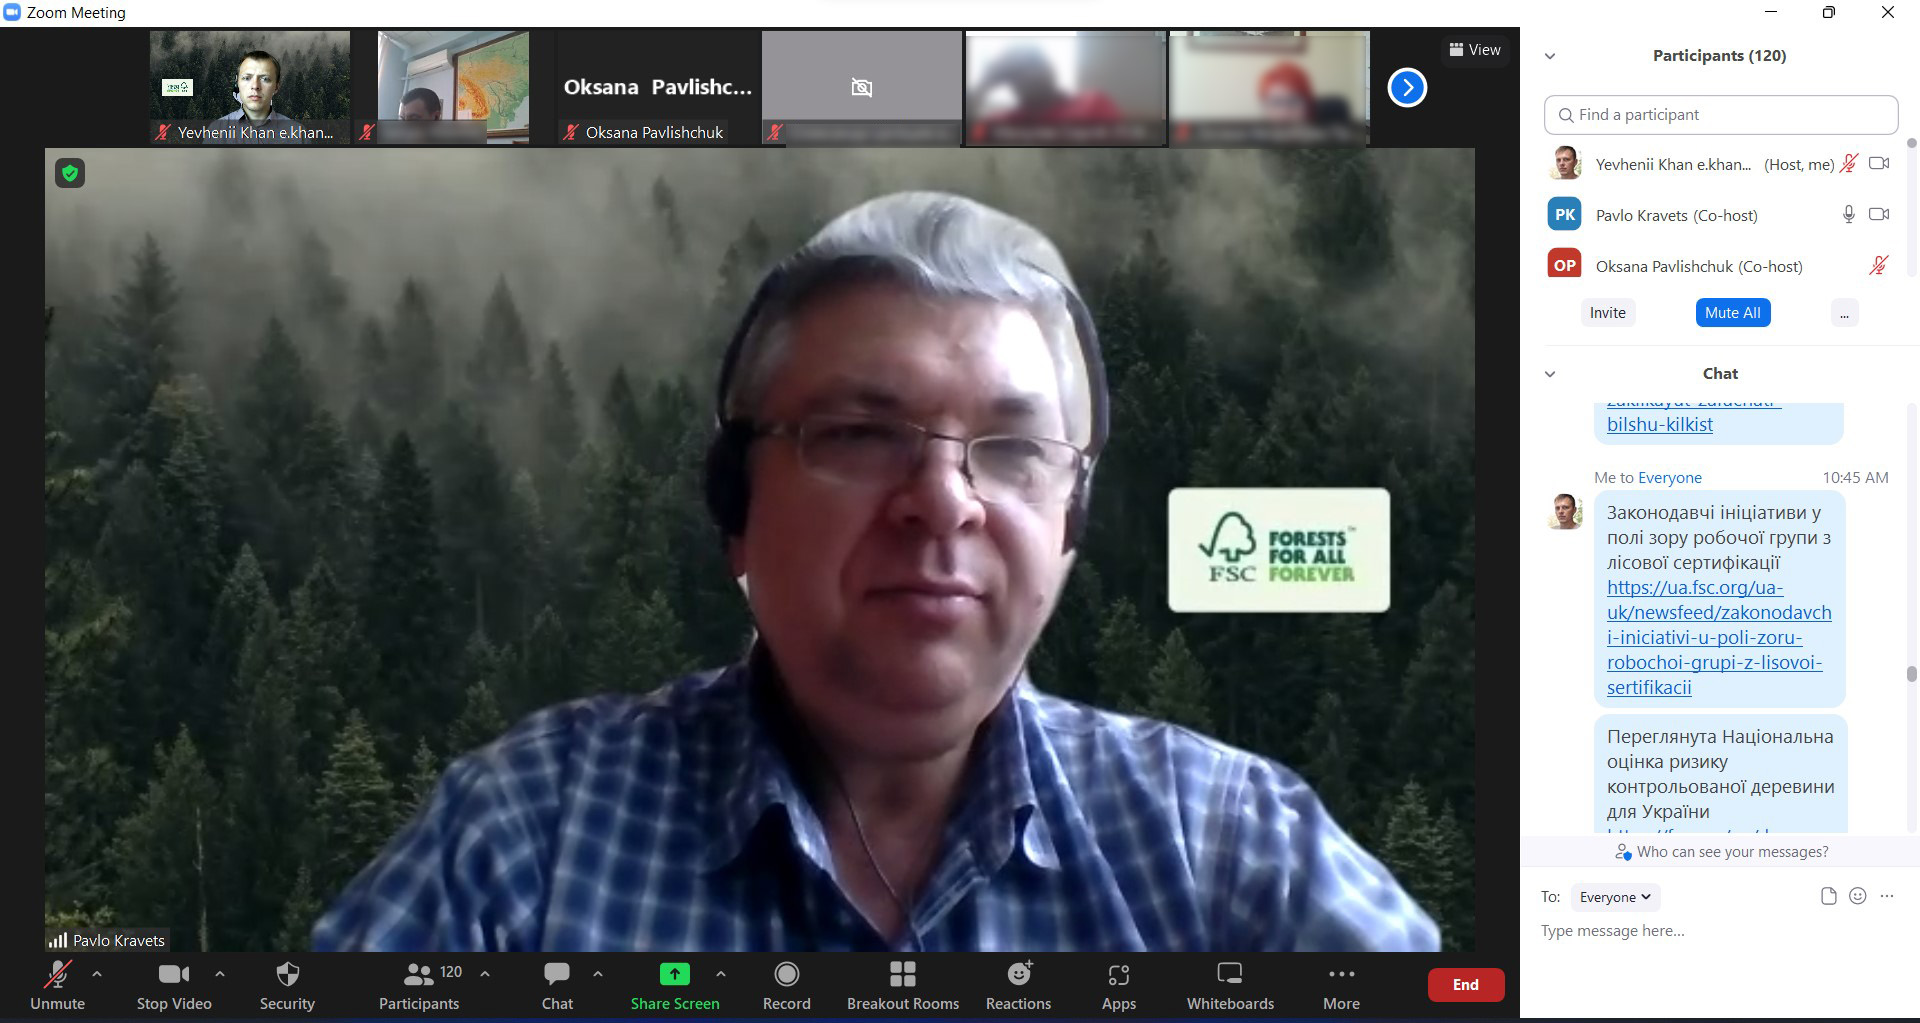Show next gallery thumbnails with blue arrow
1920x1023 pixels.
click(1407, 88)
